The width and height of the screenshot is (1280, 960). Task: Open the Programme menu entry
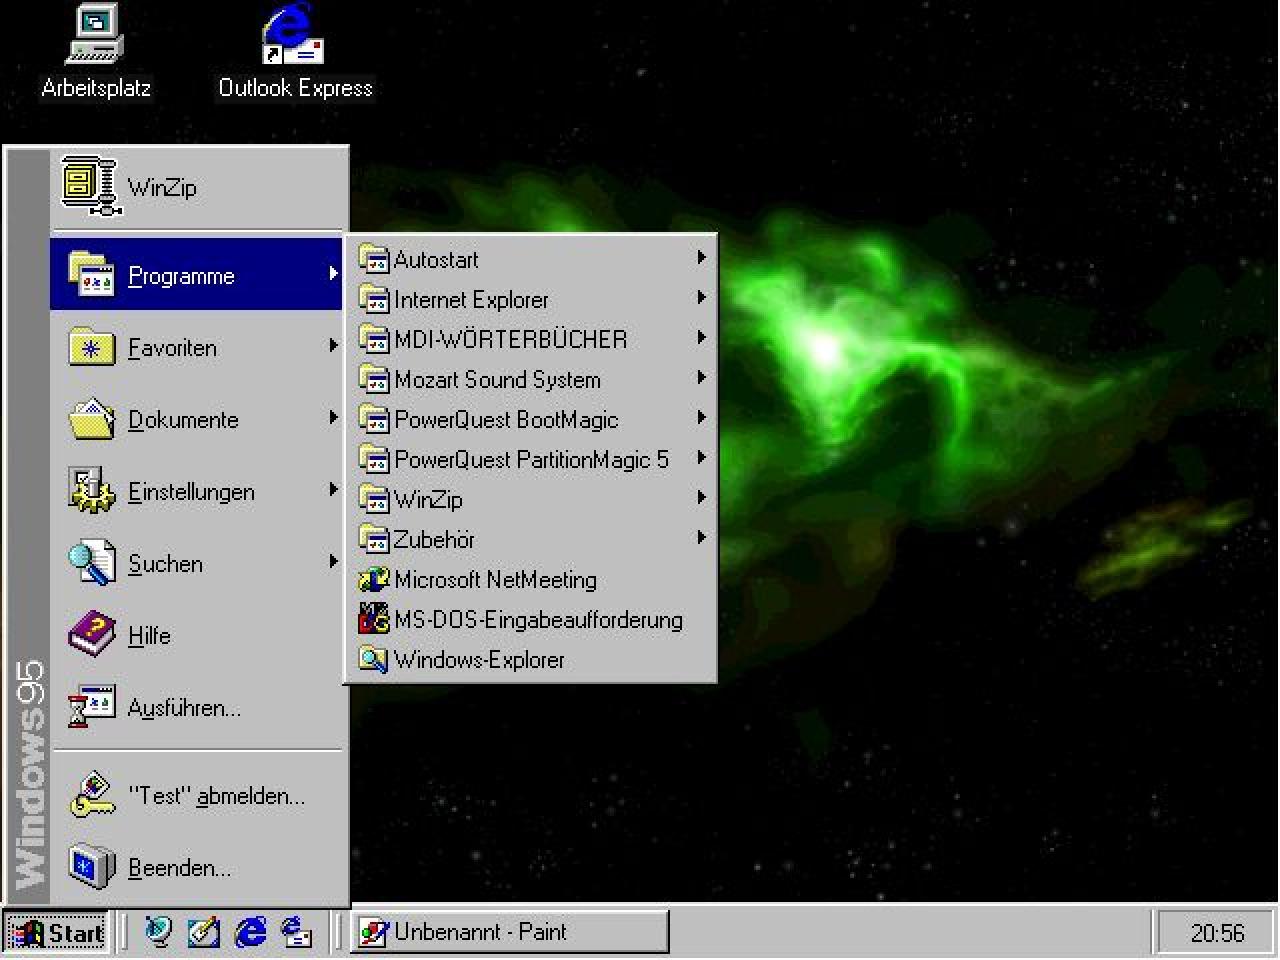click(197, 274)
